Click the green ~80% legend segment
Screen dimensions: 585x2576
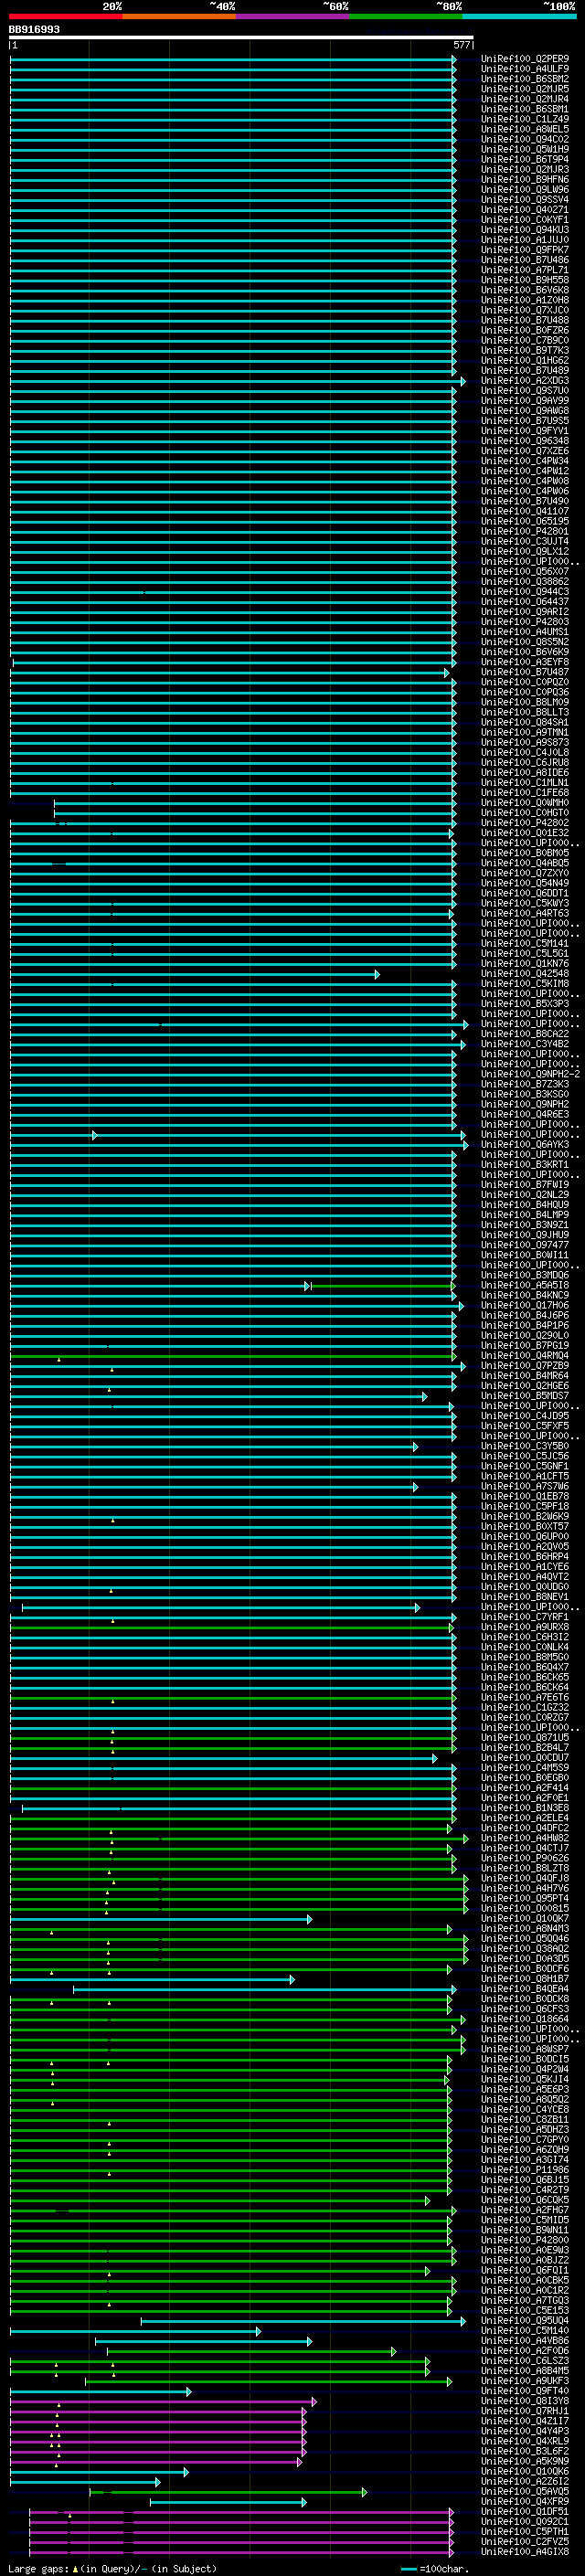406,16
